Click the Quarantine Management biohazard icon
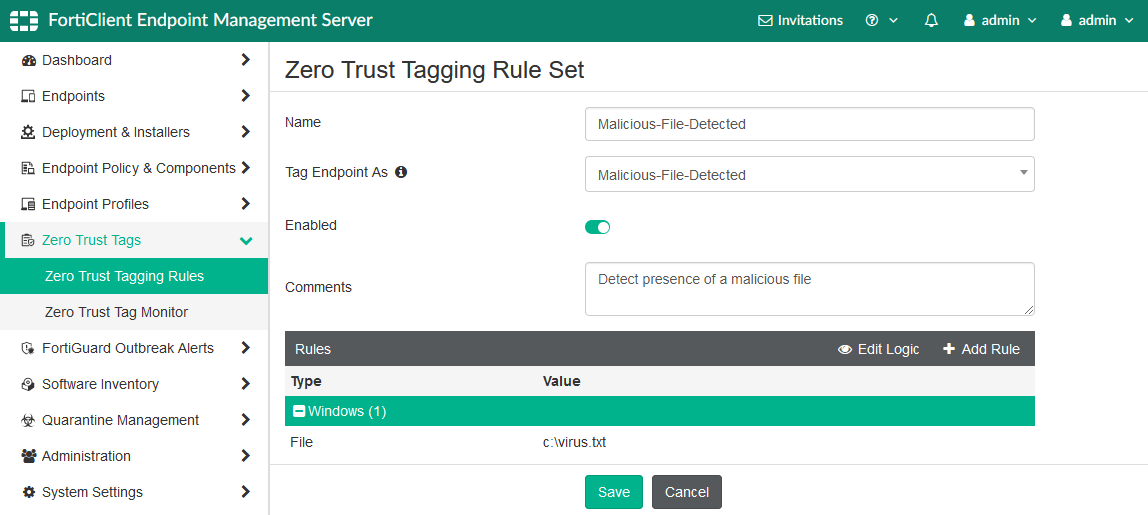The height and width of the screenshot is (515, 1148). pos(28,421)
